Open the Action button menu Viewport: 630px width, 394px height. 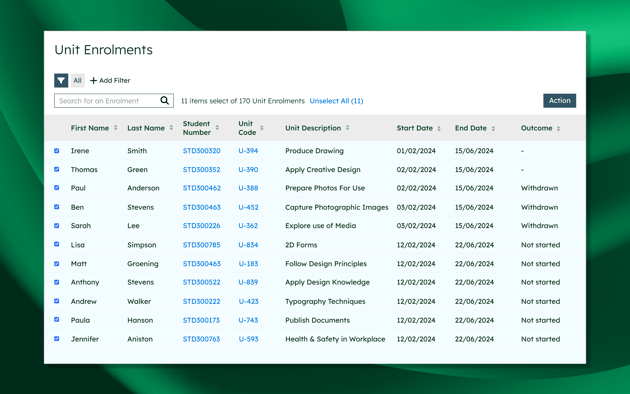(559, 100)
